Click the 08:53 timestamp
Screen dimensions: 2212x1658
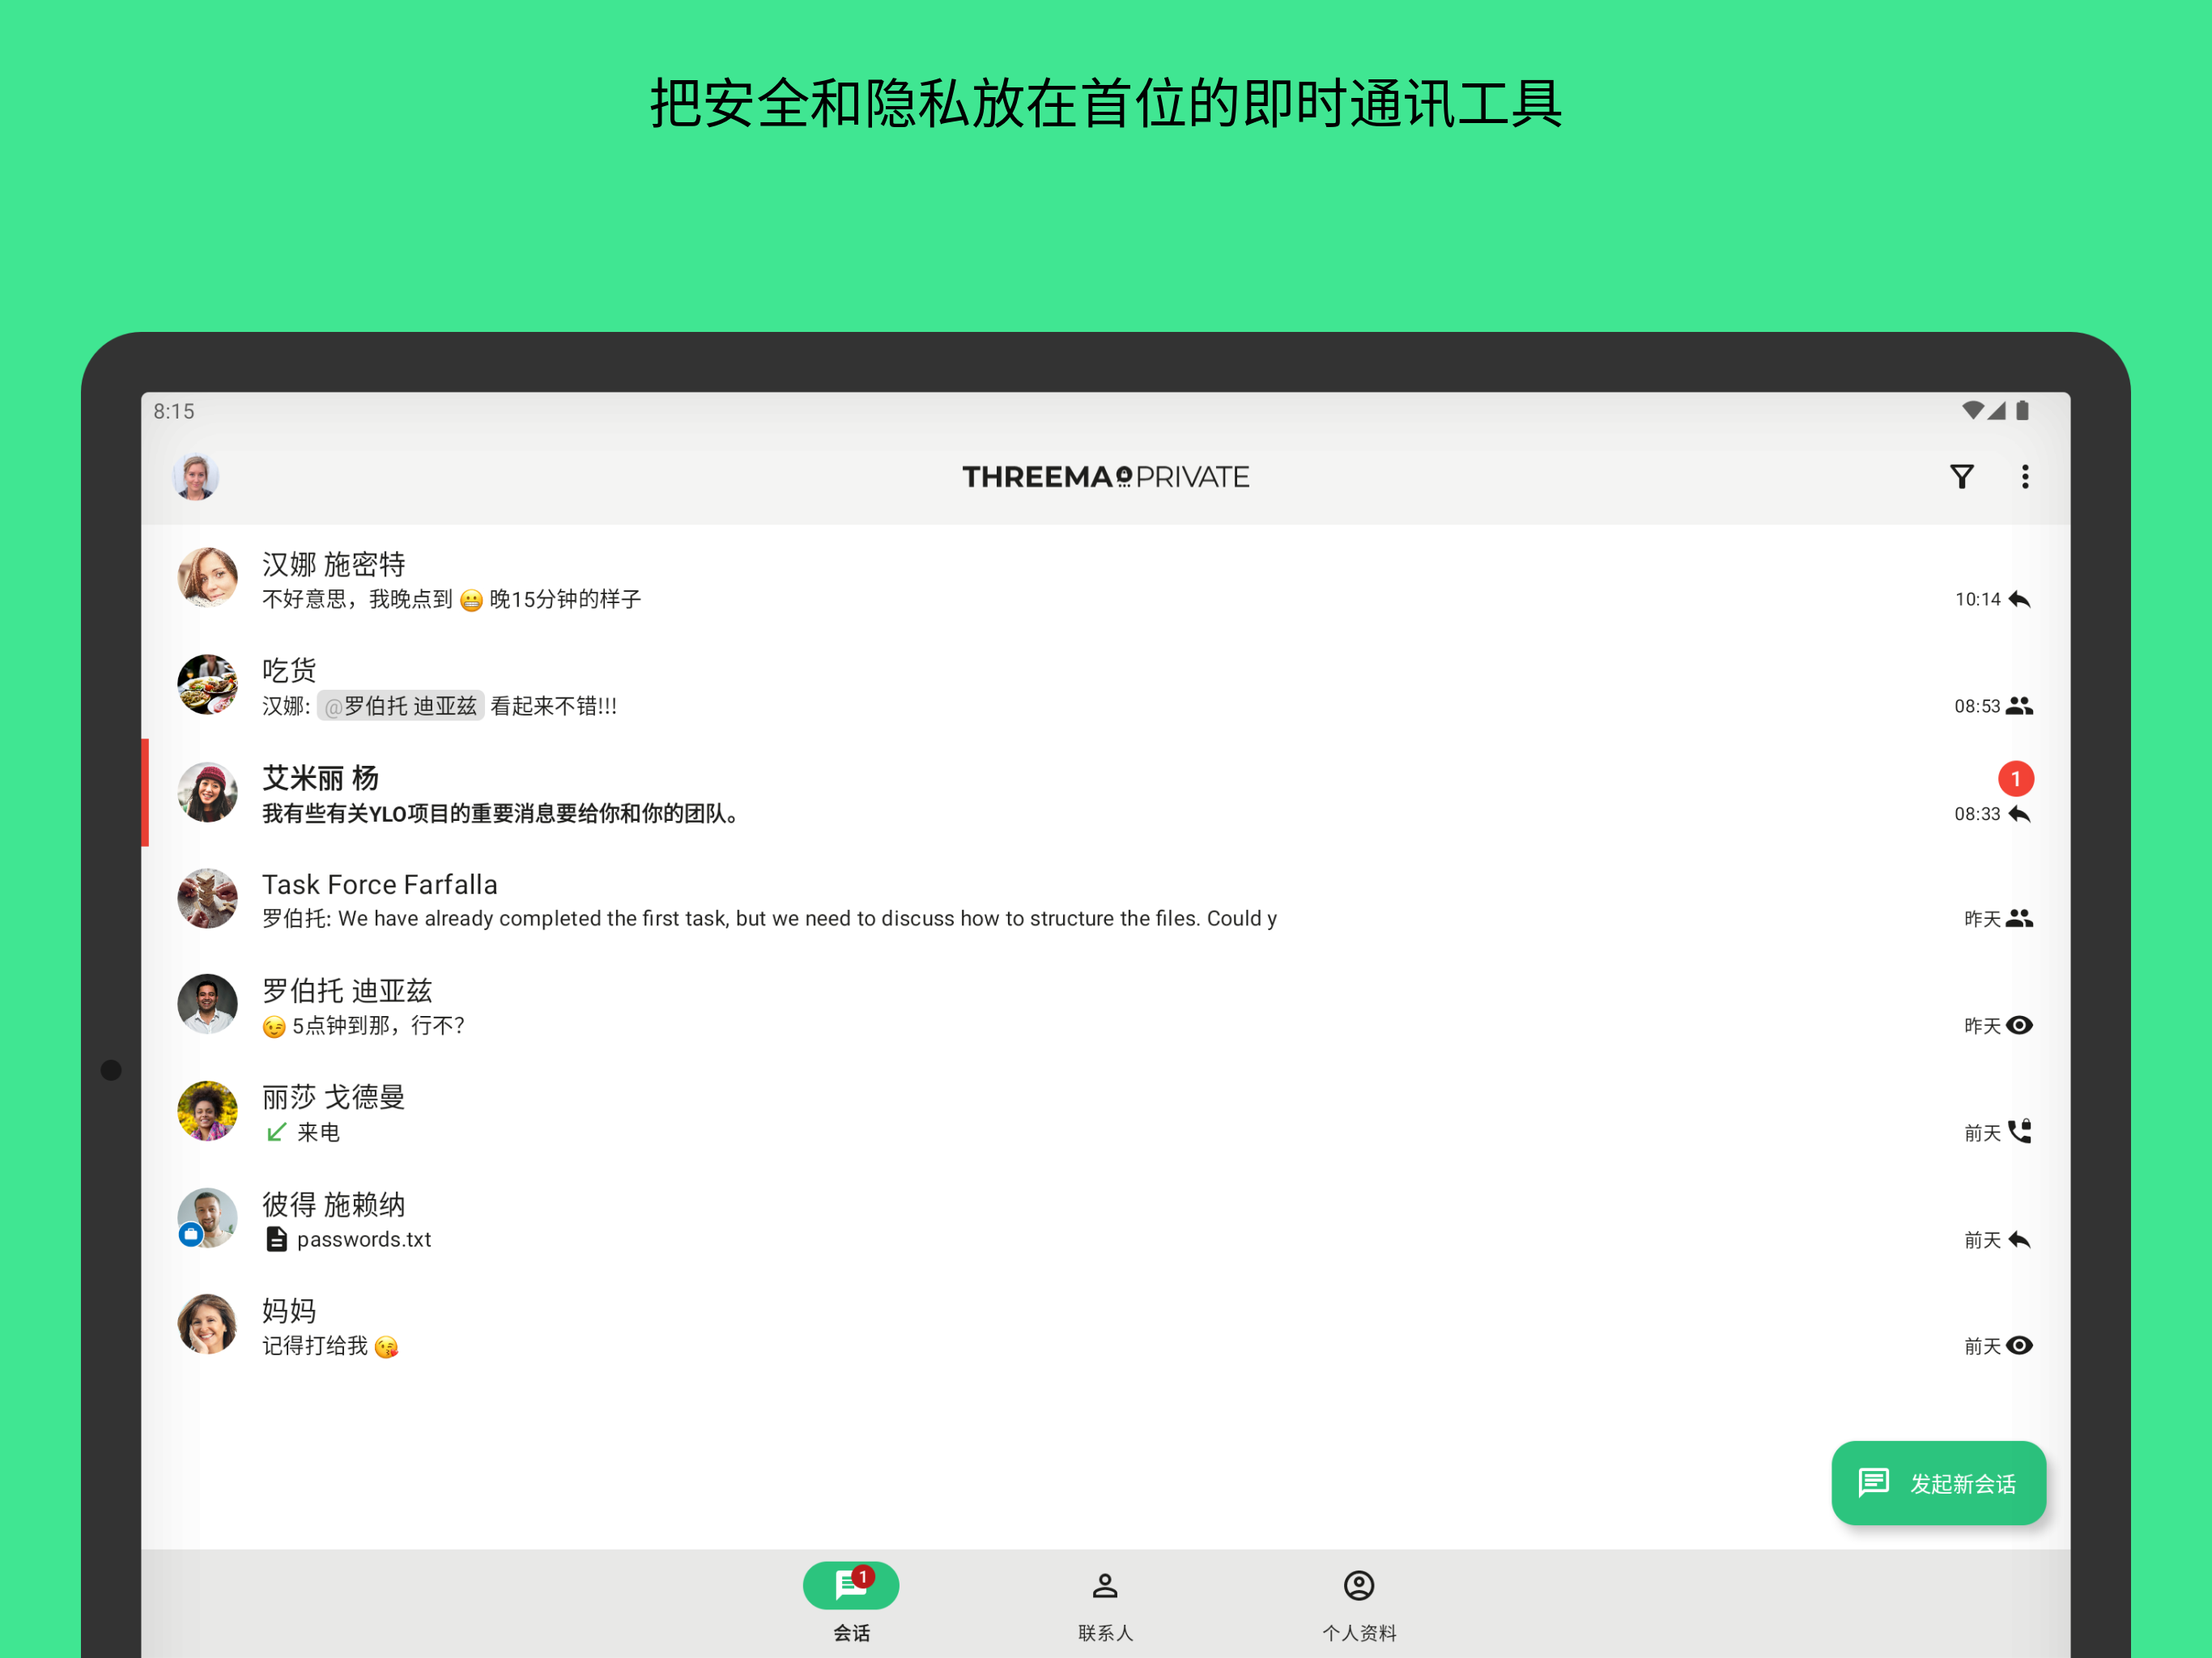1977,706
